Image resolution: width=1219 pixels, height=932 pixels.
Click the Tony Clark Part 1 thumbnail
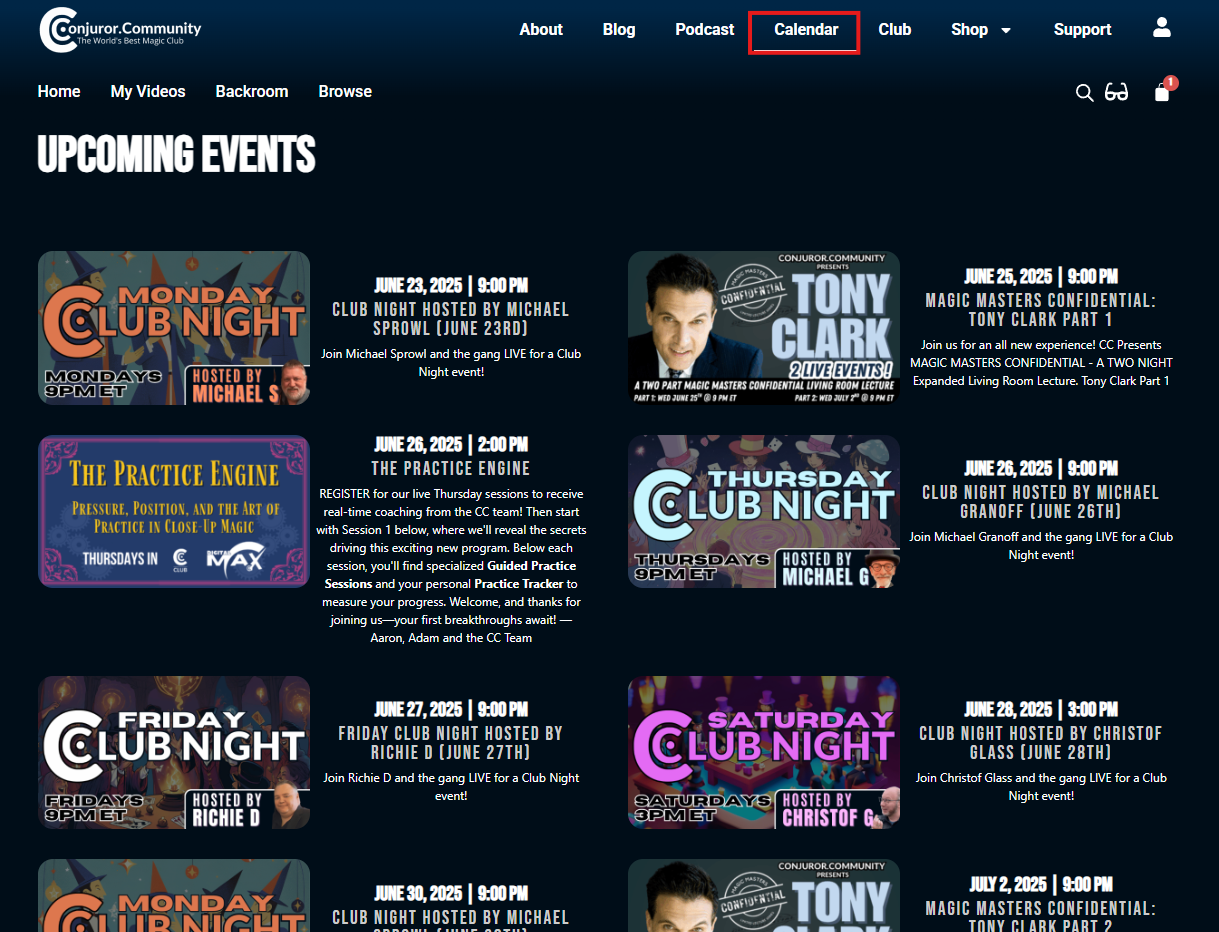(x=764, y=328)
